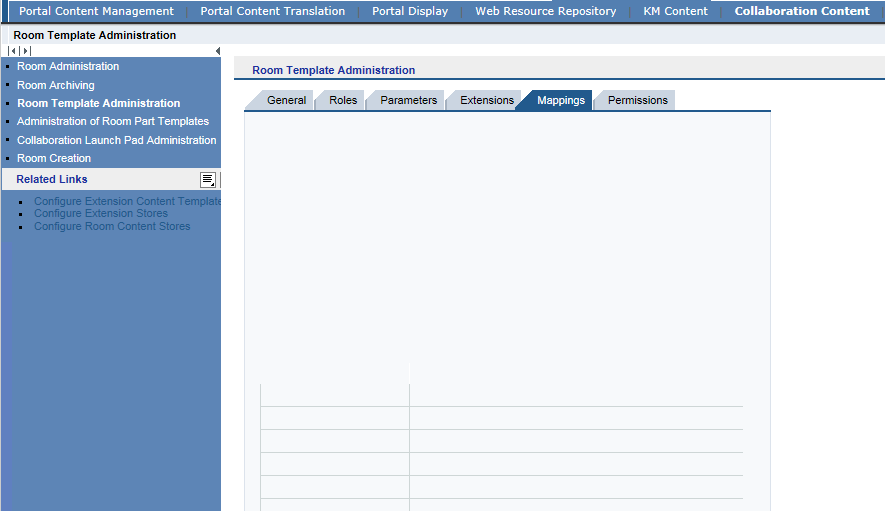Open the Permissions tab

pos(638,100)
